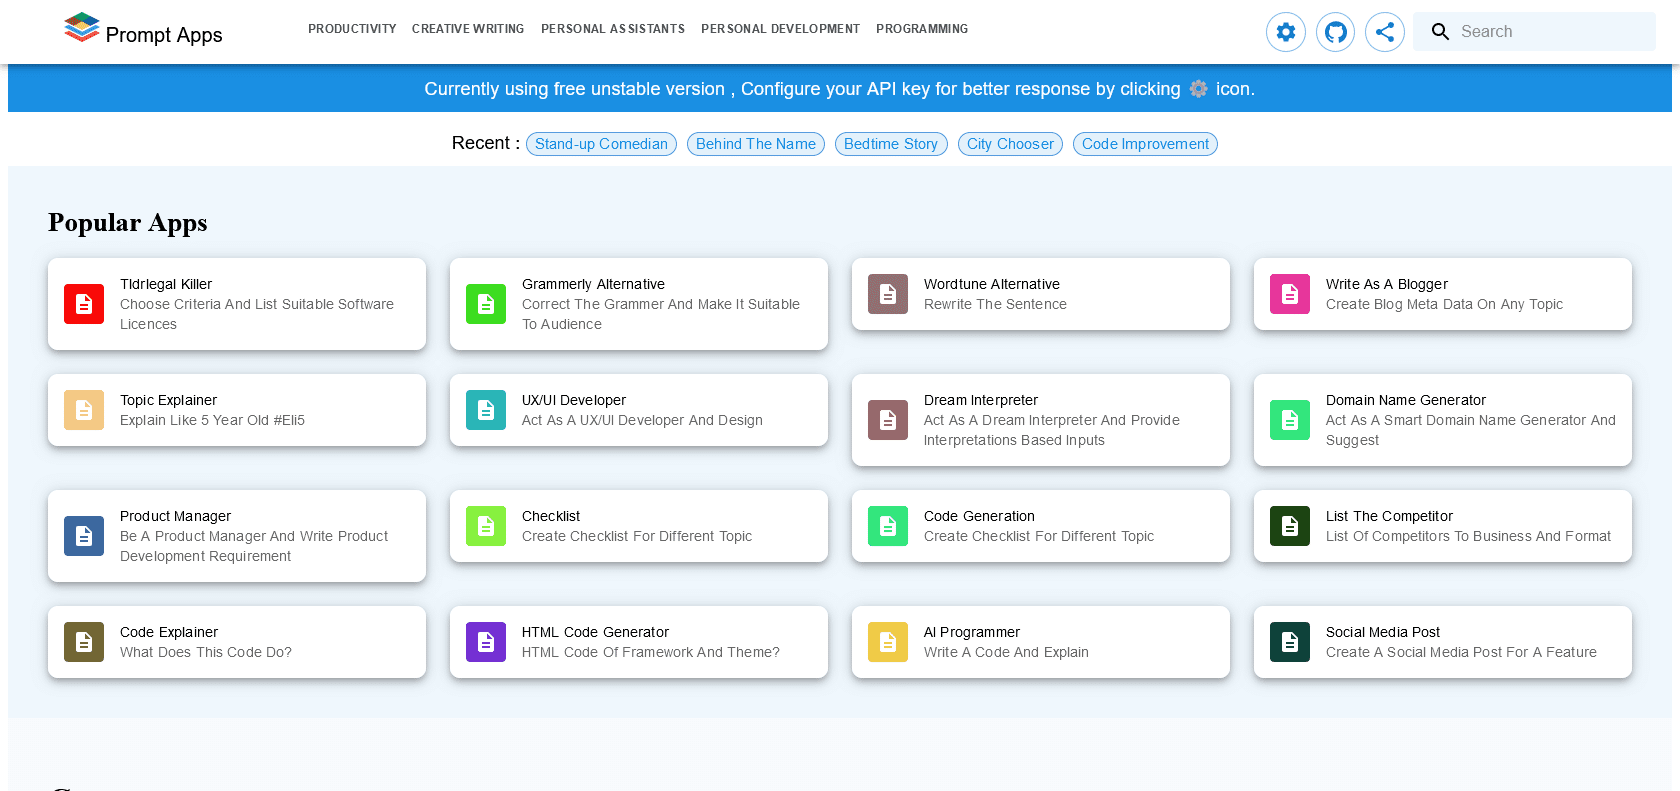Open the Programming menu

point(922,29)
